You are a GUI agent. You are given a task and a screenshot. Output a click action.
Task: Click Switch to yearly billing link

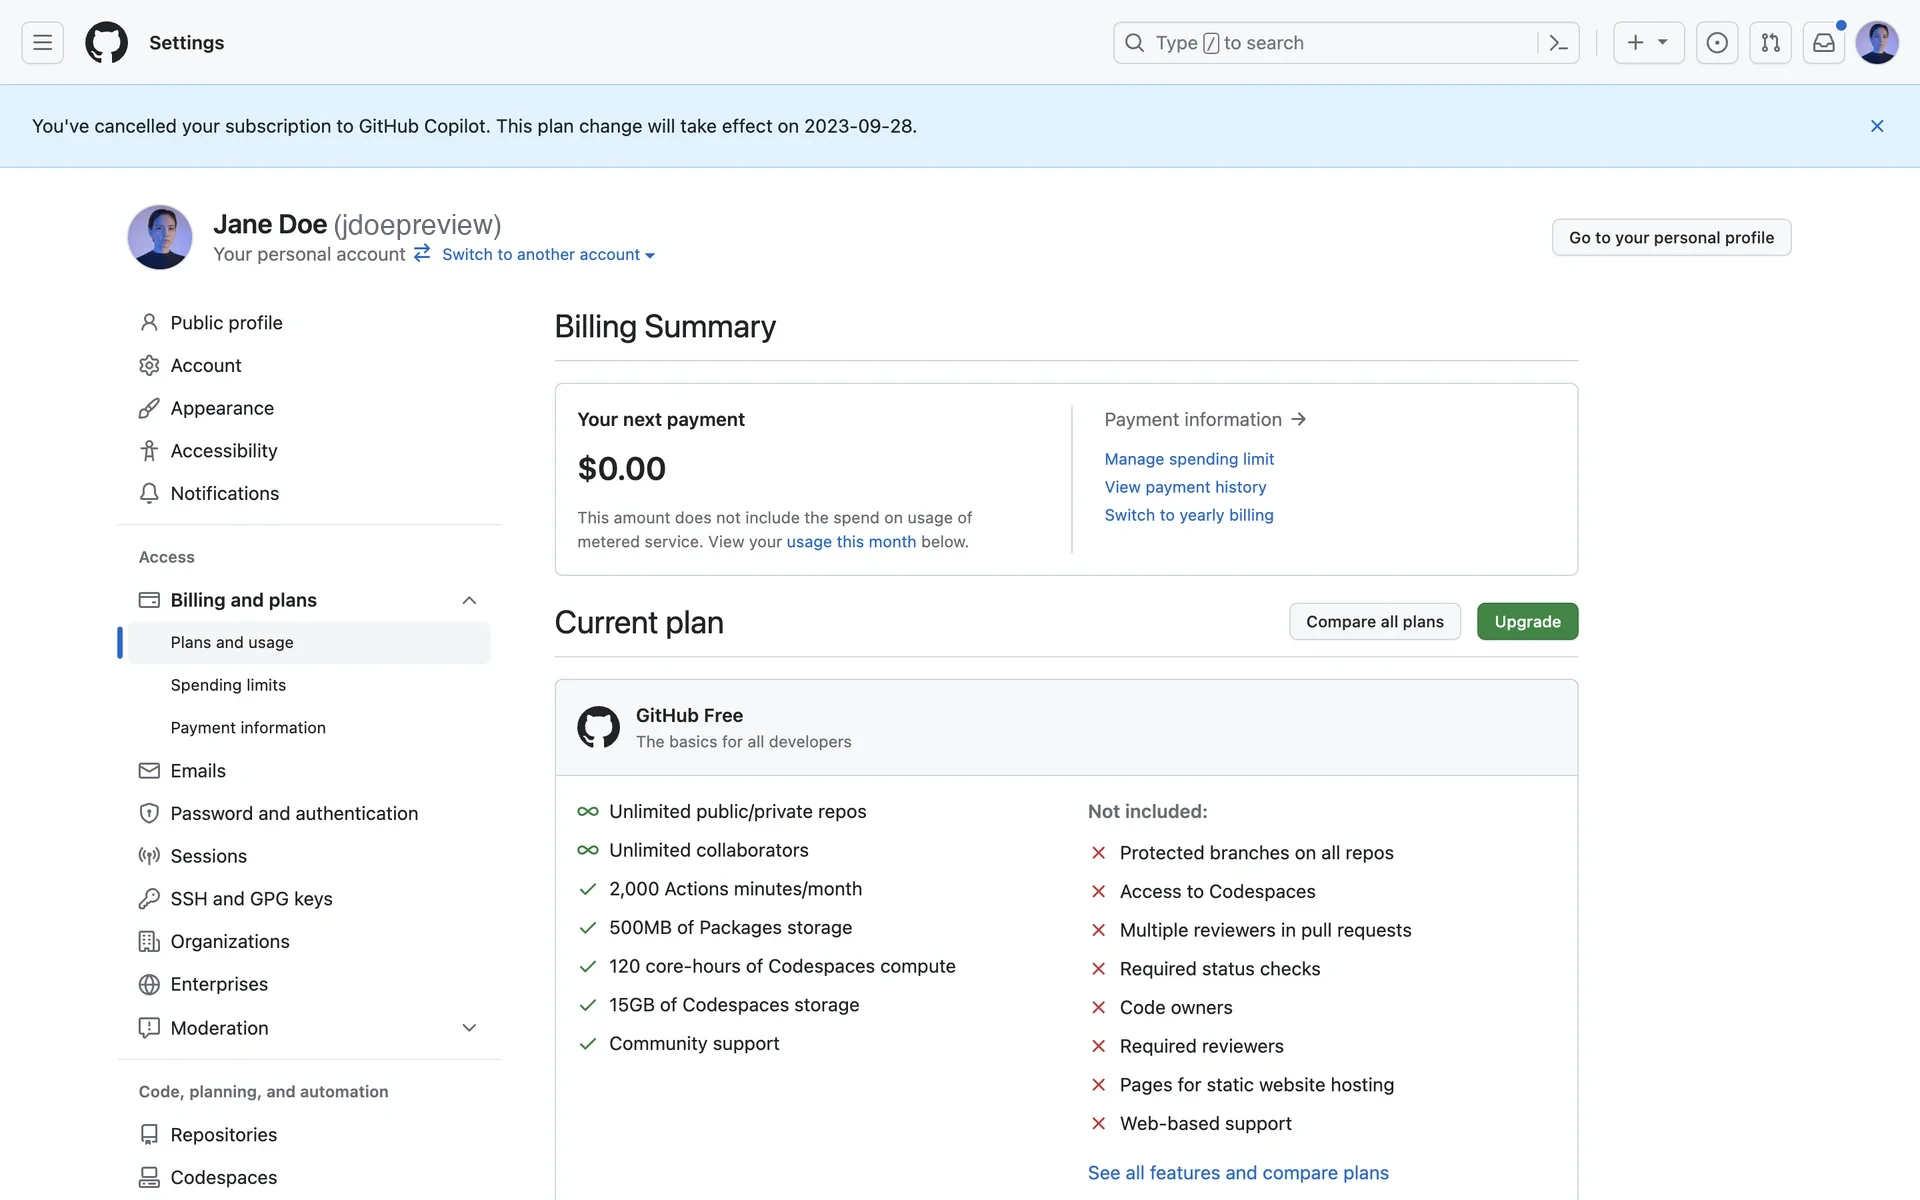[1189, 515]
